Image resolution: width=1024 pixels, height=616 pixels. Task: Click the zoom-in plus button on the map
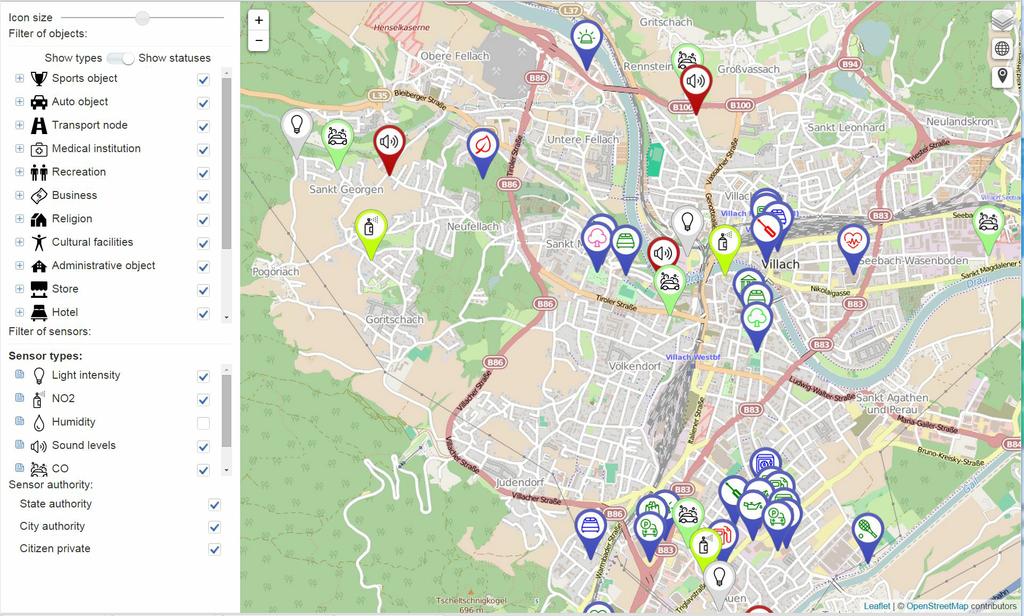coord(258,20)
